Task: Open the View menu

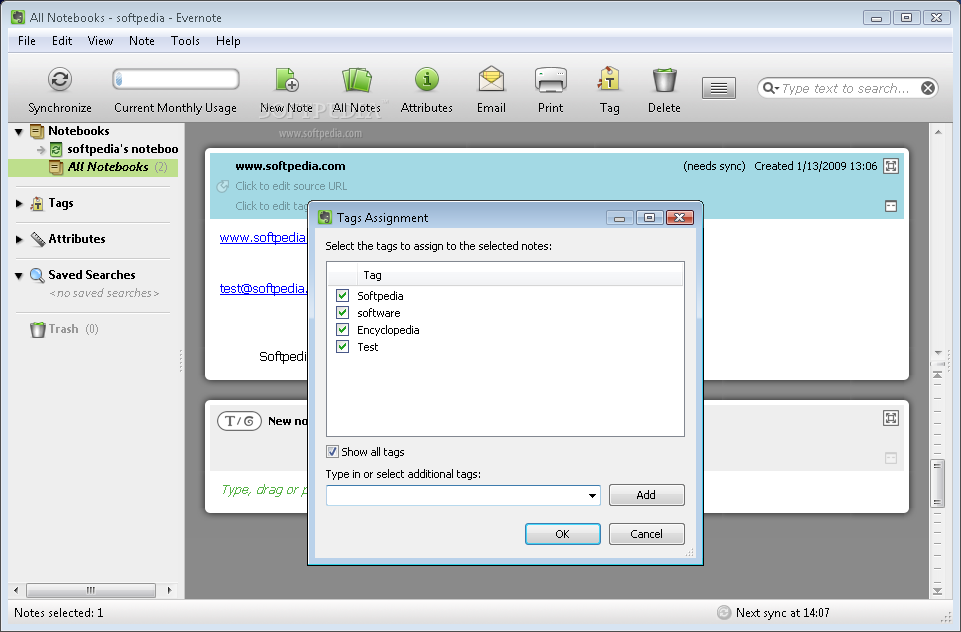Action: click(x=101, y=41)
